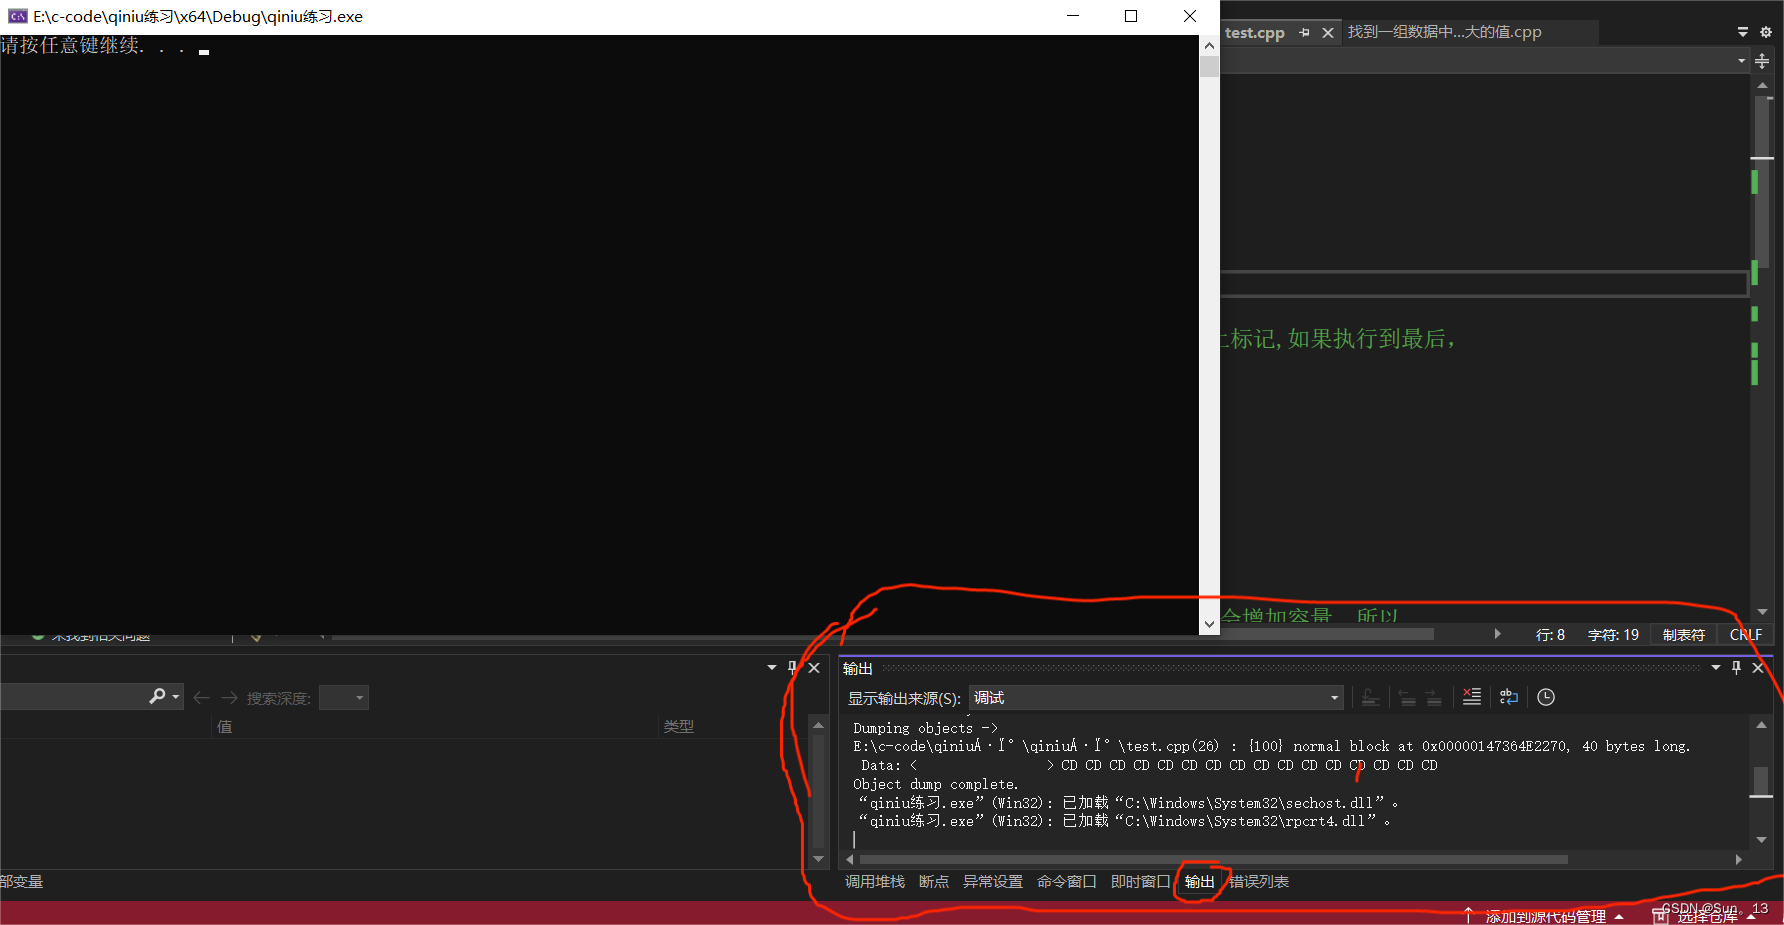Screen dimensions: 1784x925
Task: Pin the 输出 output panel
Action: tap(1737, 667)
